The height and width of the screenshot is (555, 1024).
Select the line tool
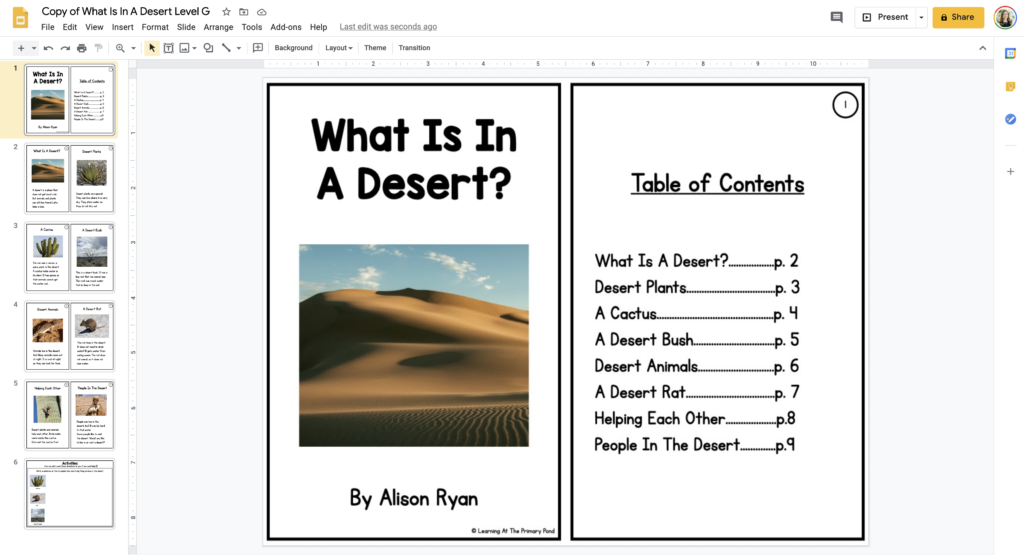coord(226,48)
